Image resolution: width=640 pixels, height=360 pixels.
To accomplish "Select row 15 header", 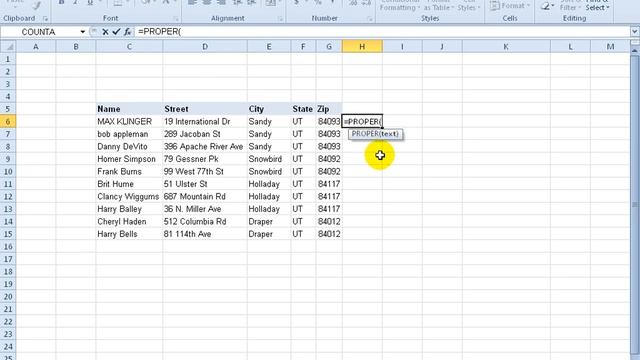I will 8,234.
